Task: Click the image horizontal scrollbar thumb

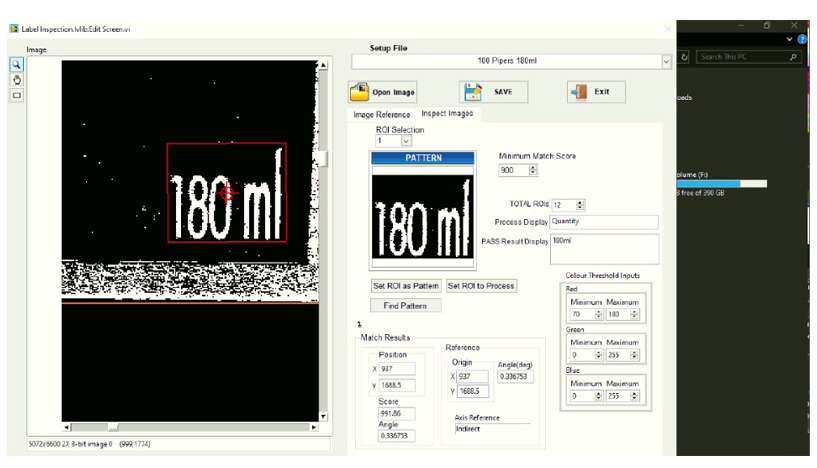Action: click(x=114, y=427)
